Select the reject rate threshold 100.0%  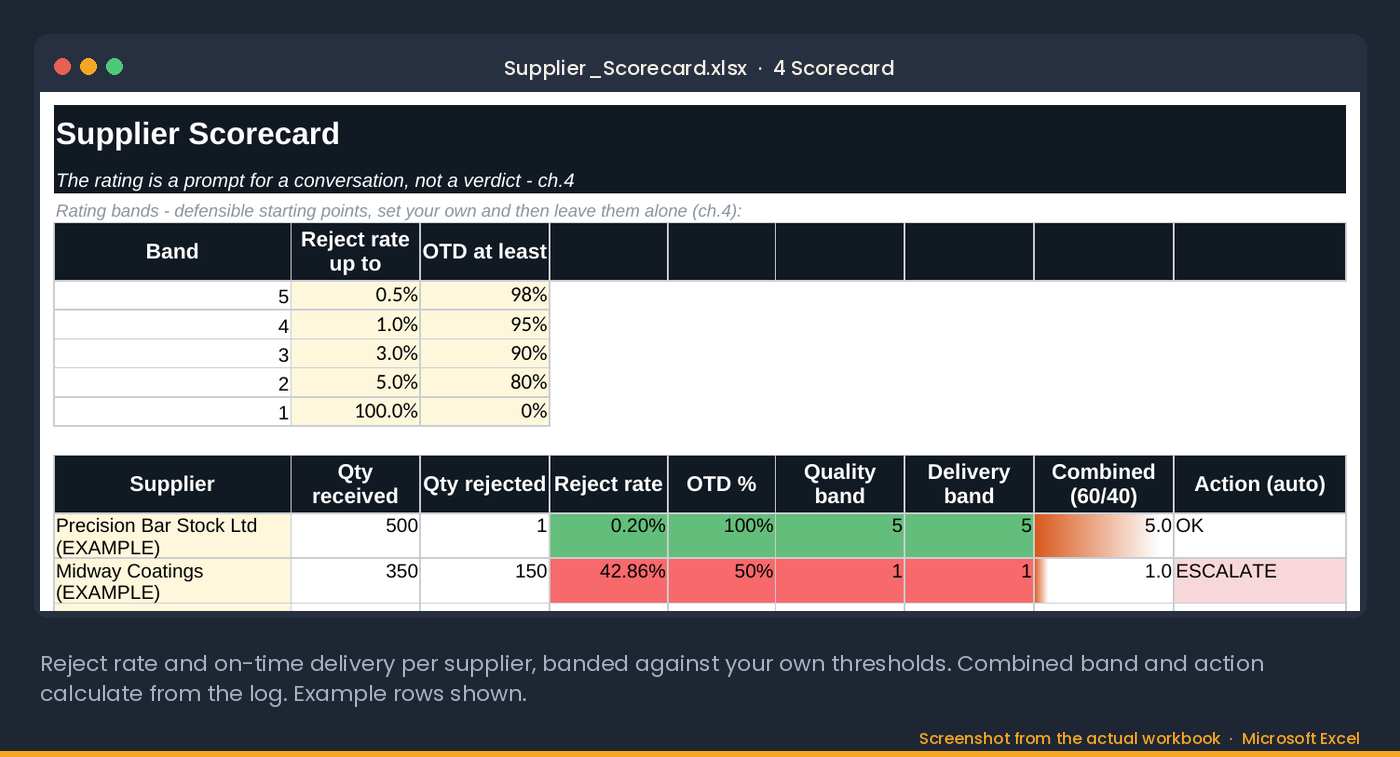coord(355,411)
